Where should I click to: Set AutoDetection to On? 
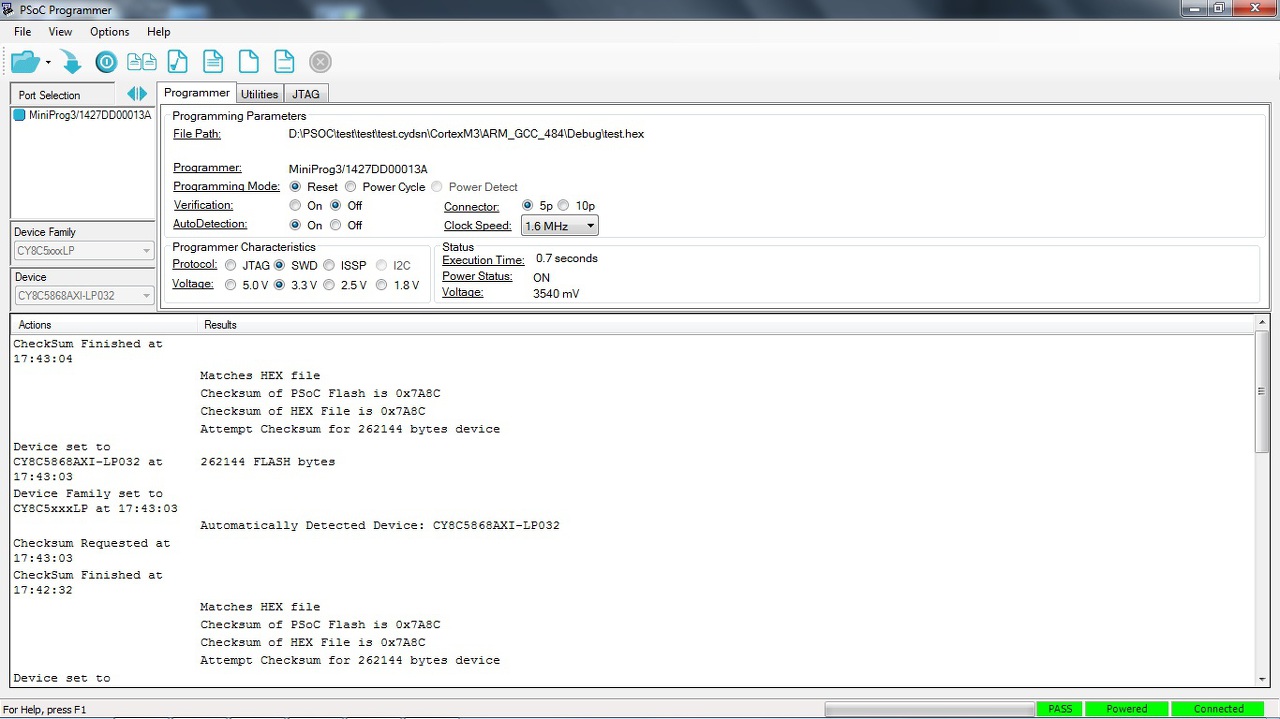(295, 226)
